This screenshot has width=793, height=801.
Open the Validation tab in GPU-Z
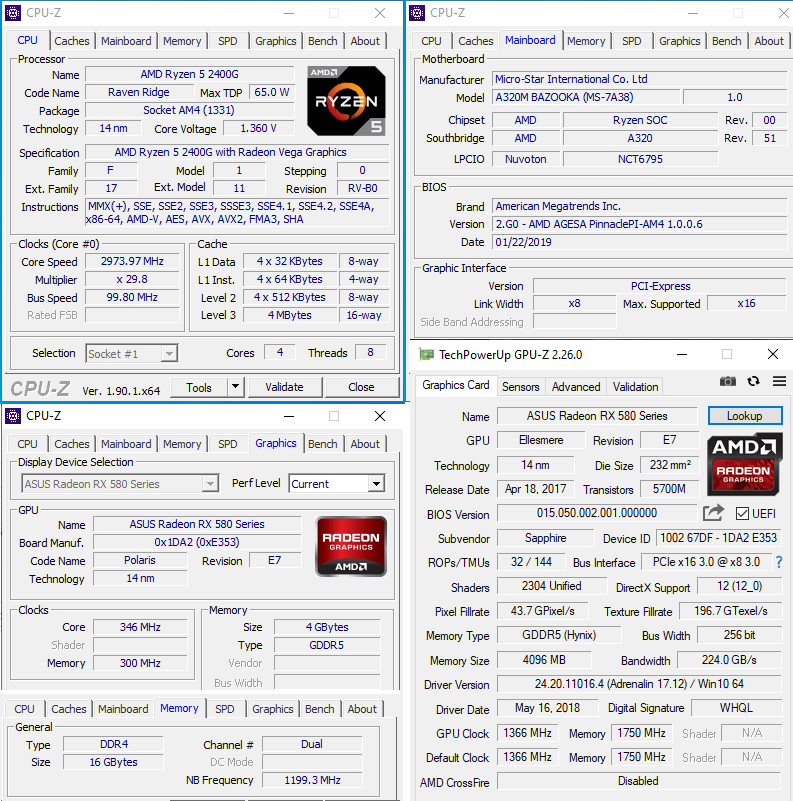635,387
